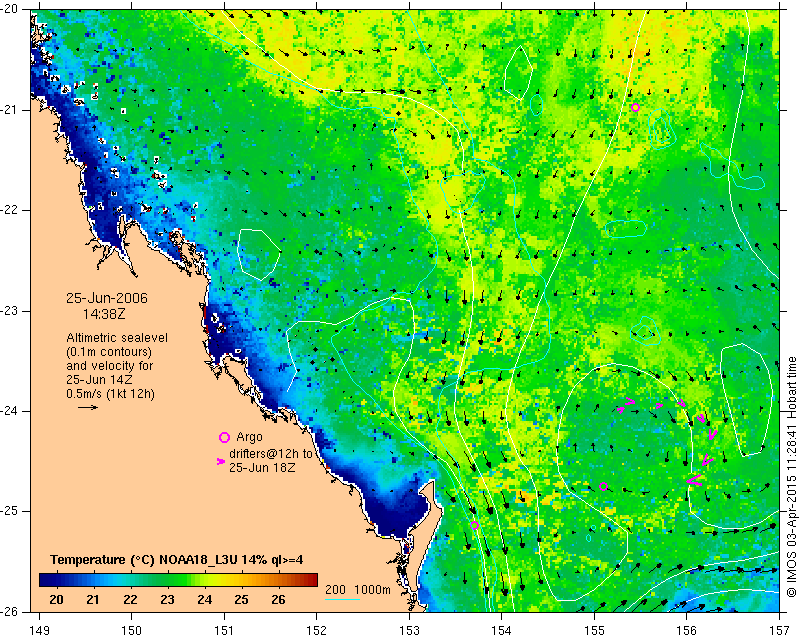Click the '25-Jun 14Z' text line
Screen dimensions: 800x640
tap(99, 380)
